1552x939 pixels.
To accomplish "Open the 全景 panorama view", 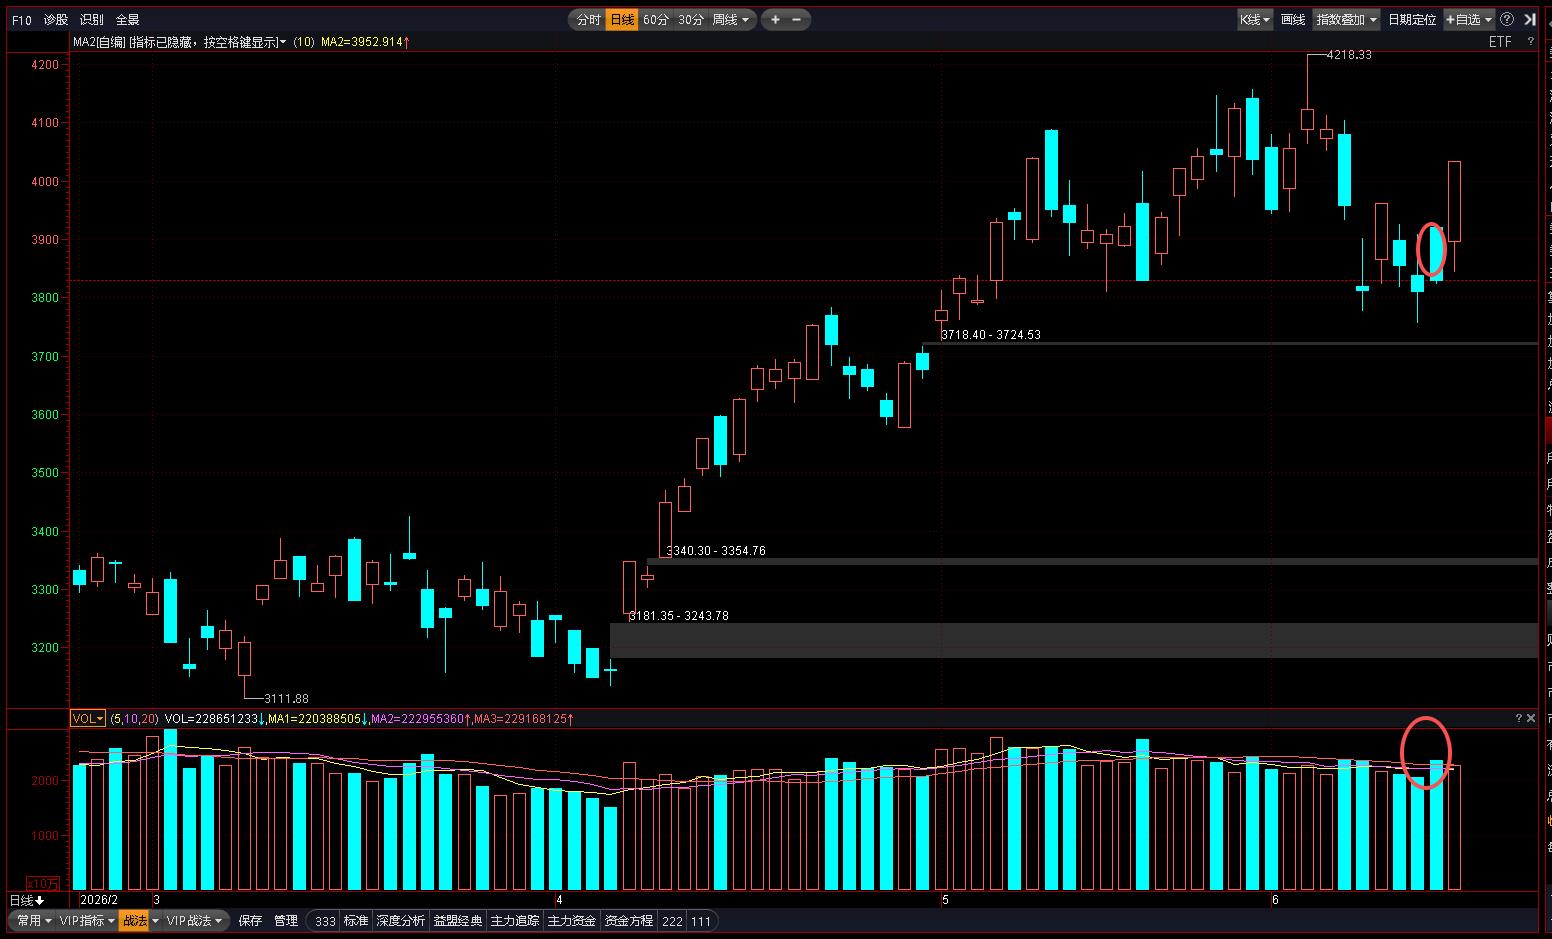I will pos(127,20).
